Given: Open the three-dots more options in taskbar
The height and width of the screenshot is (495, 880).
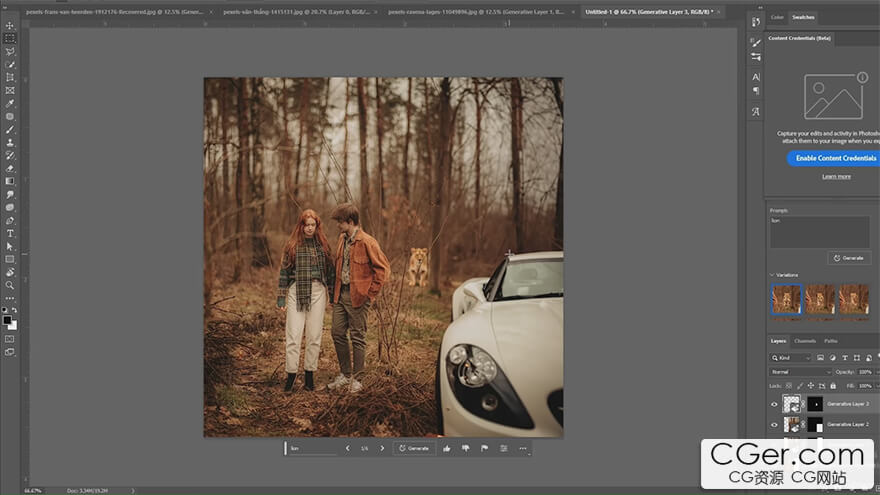Looking at the screenshot, I should 522,448.
